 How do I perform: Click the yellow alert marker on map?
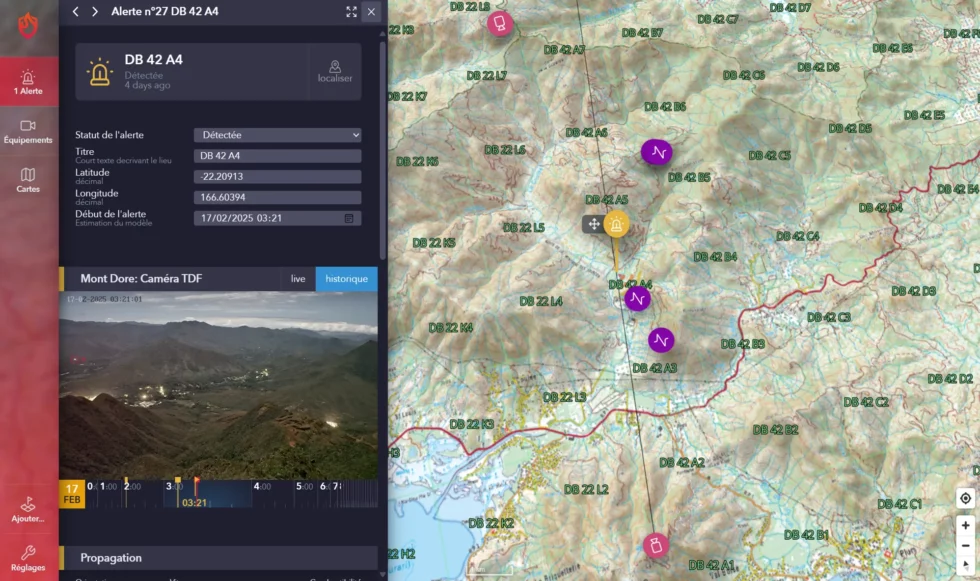point(617,224)
